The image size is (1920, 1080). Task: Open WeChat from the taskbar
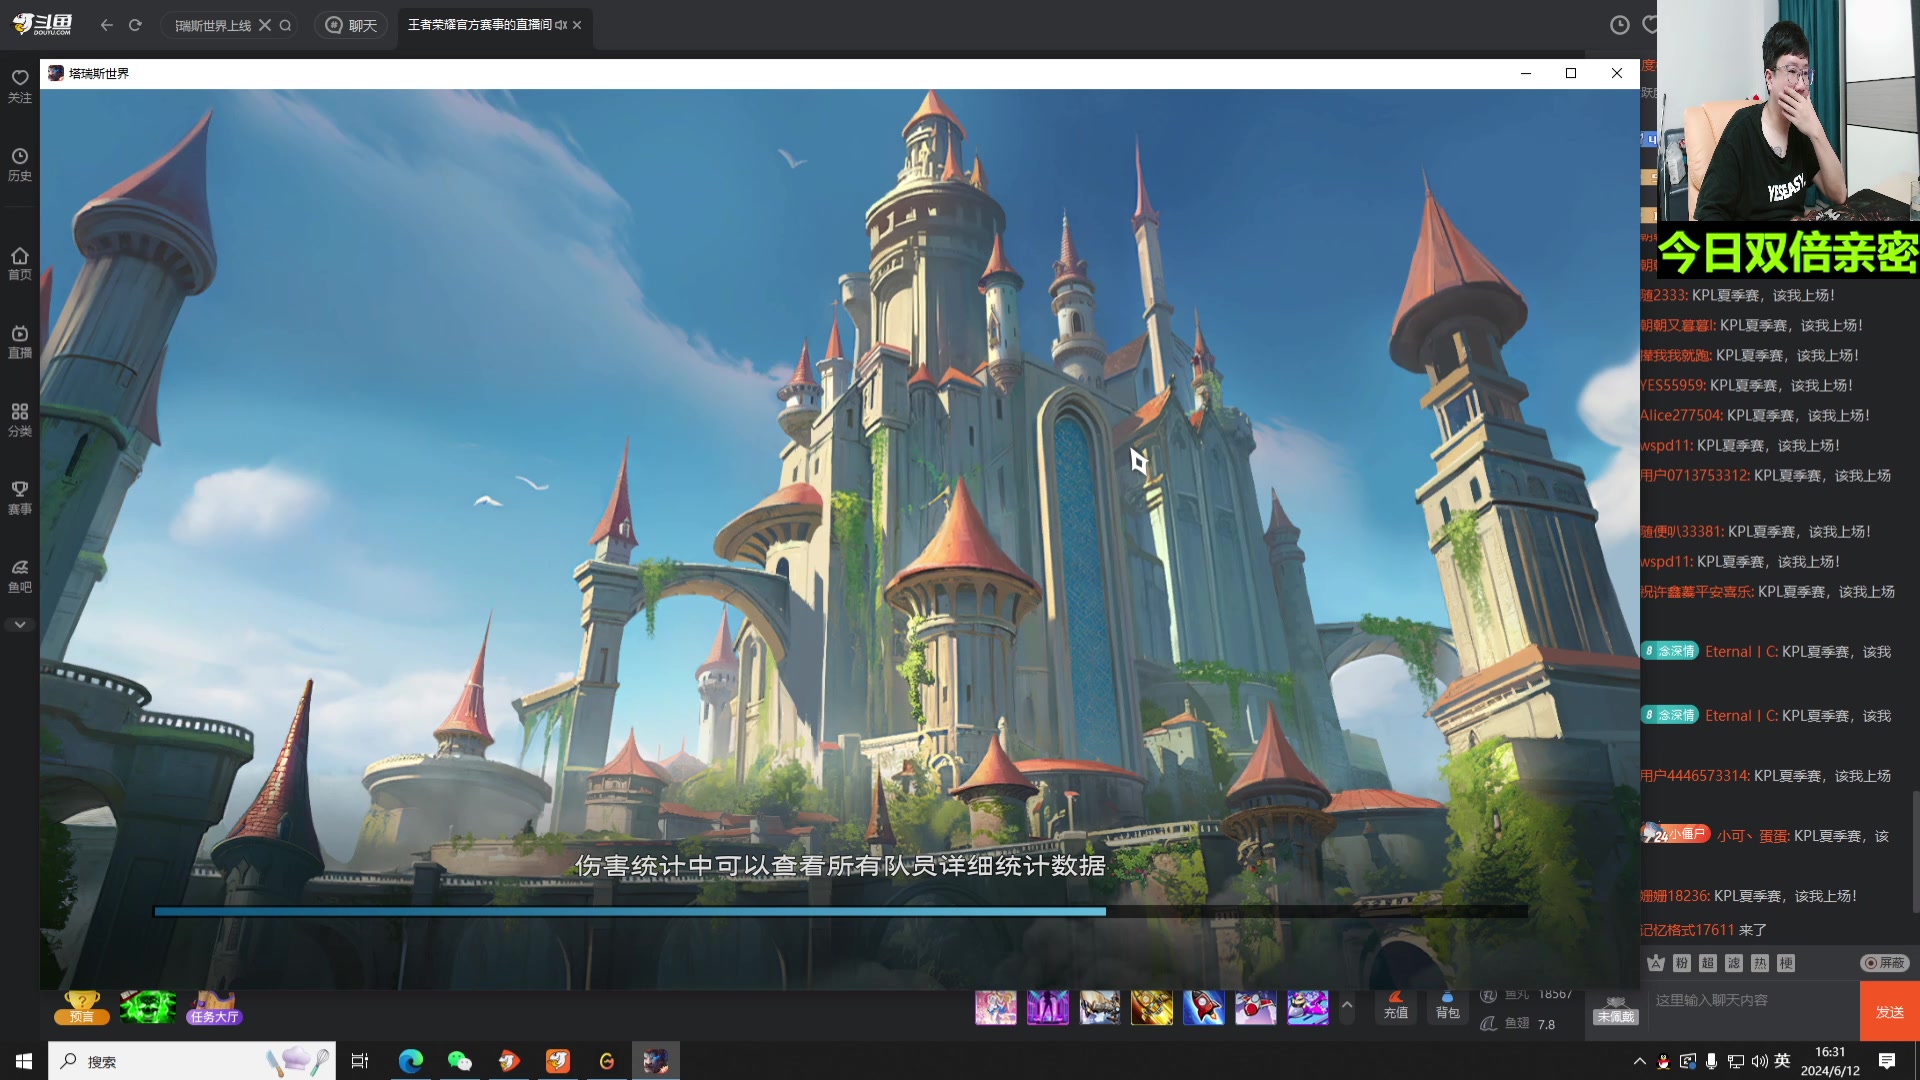point(460,1061)
